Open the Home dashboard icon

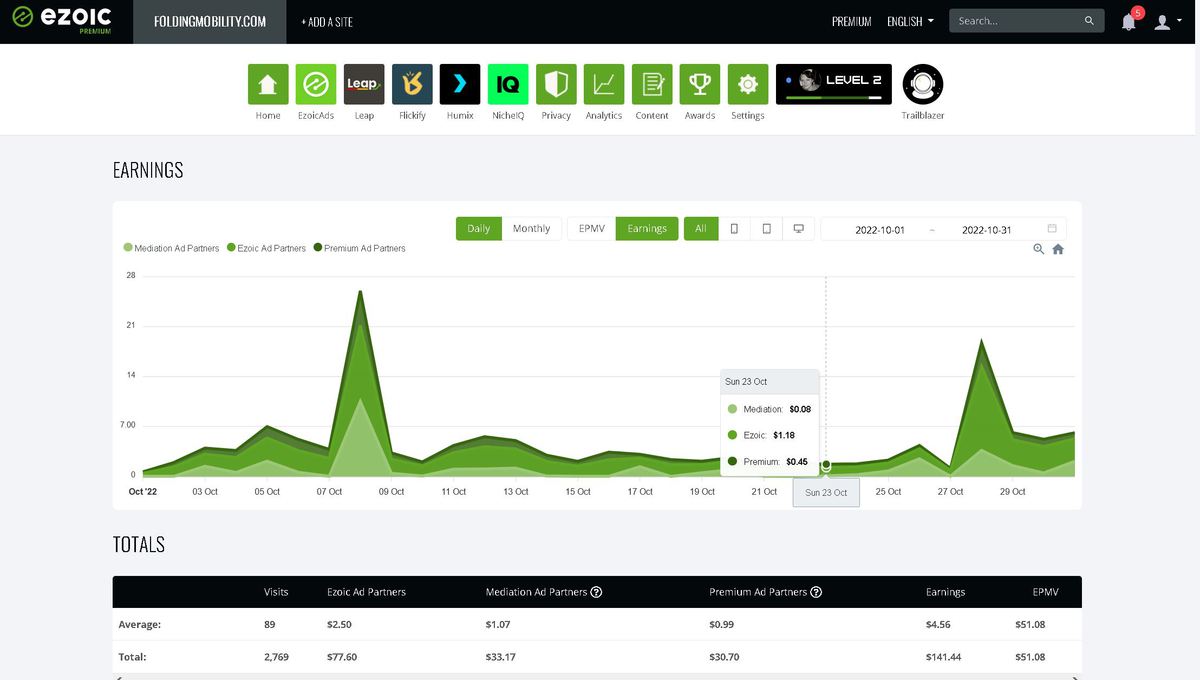coord(268,84)
